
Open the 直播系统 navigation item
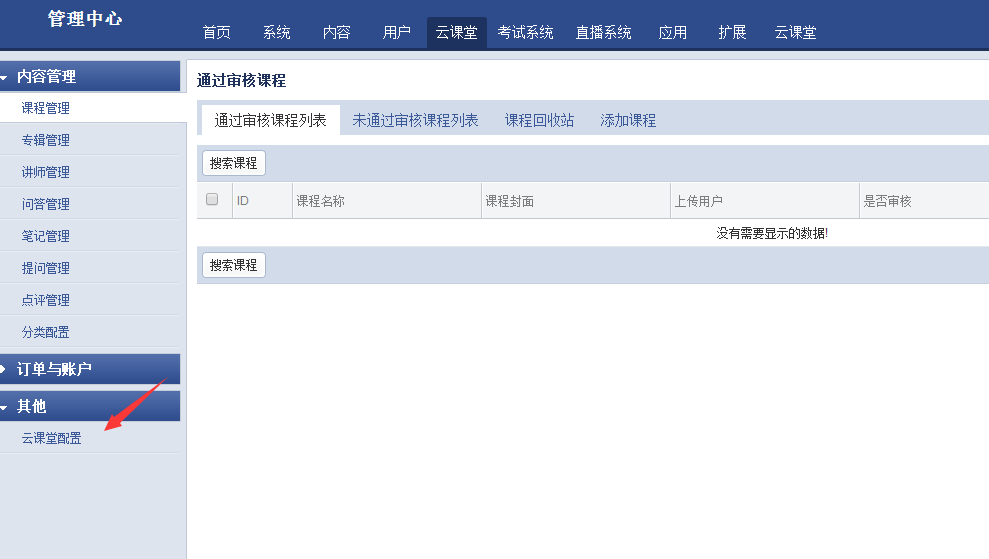(603, 32)
